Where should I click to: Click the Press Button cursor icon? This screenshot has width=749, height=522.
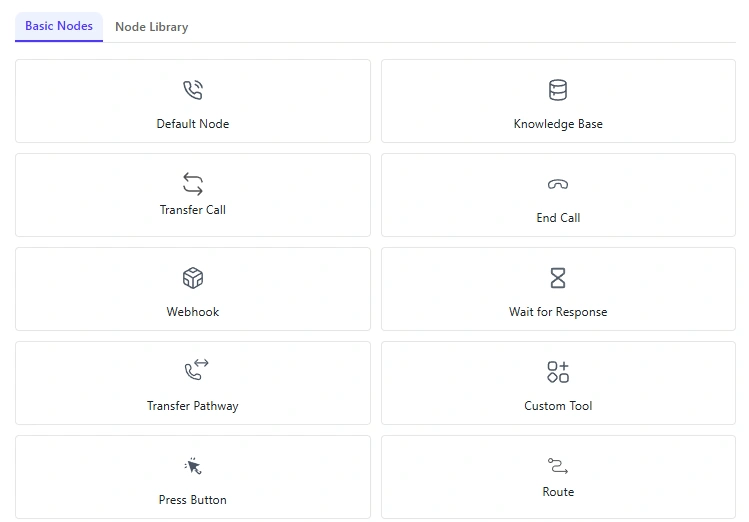(193, 466)
